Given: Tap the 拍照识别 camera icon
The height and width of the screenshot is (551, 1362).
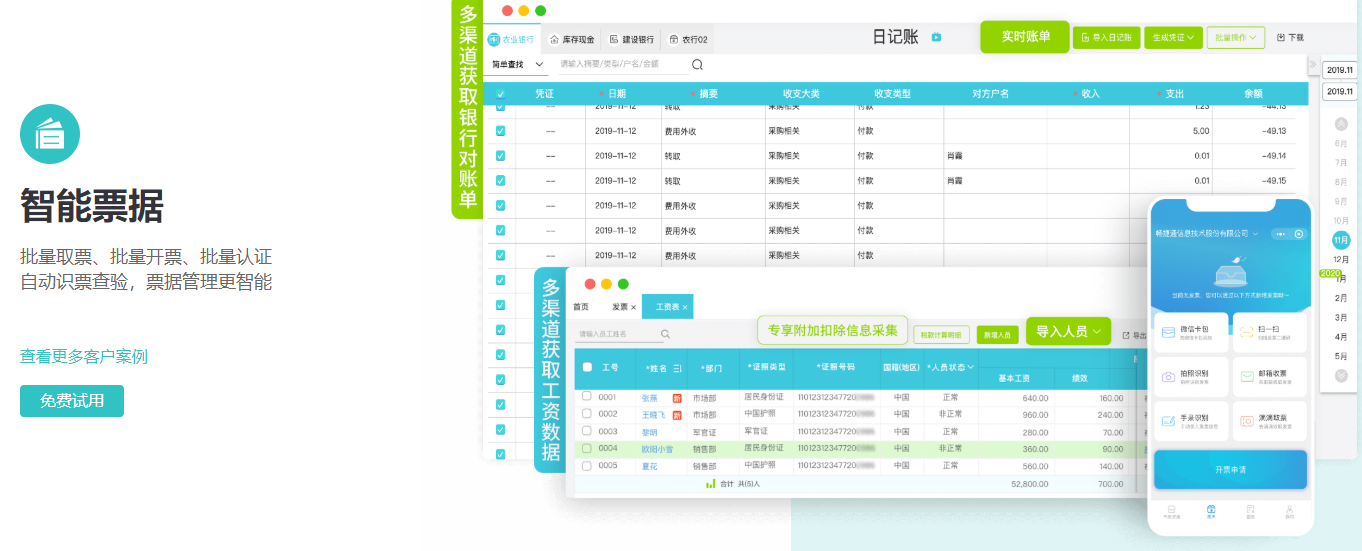Looking at the screenshot, I should 1168,377.
